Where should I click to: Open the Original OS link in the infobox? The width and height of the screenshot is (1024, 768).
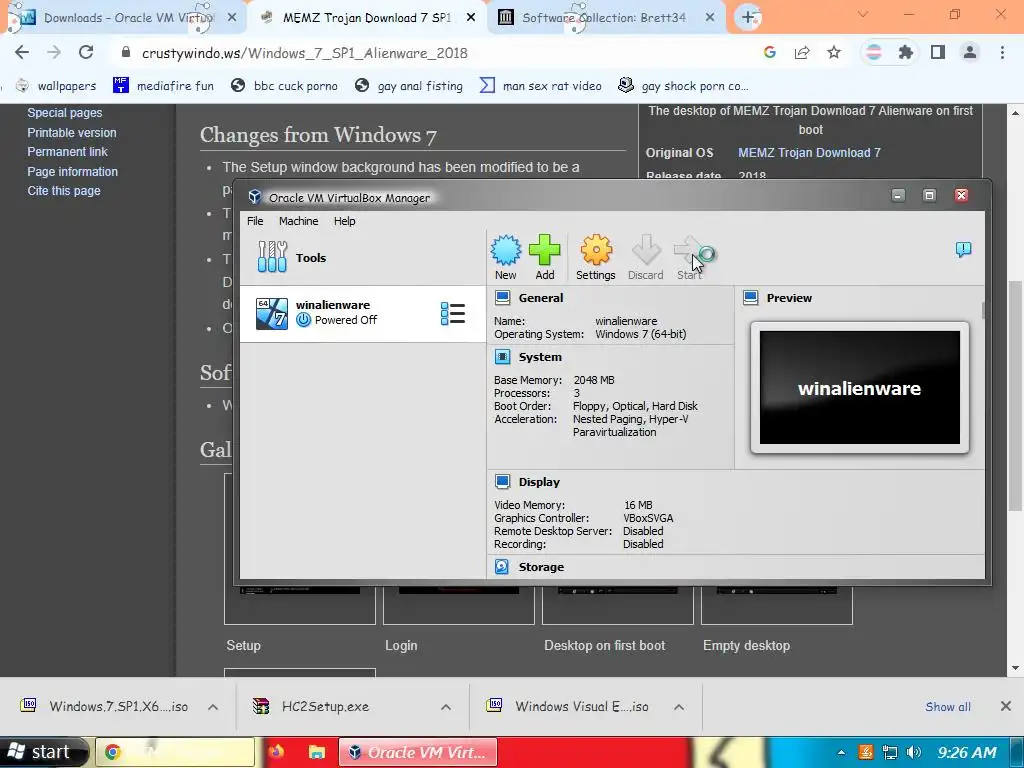pyautogui.click(x=809, y=153)
